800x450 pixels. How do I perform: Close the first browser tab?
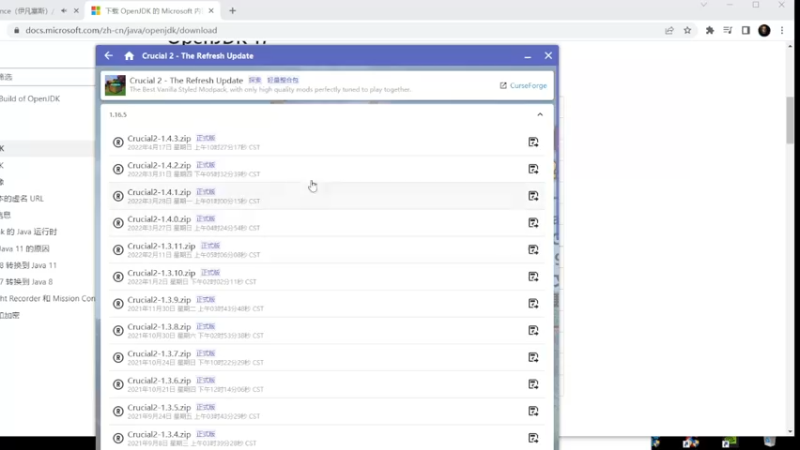[x=76, y=11]
